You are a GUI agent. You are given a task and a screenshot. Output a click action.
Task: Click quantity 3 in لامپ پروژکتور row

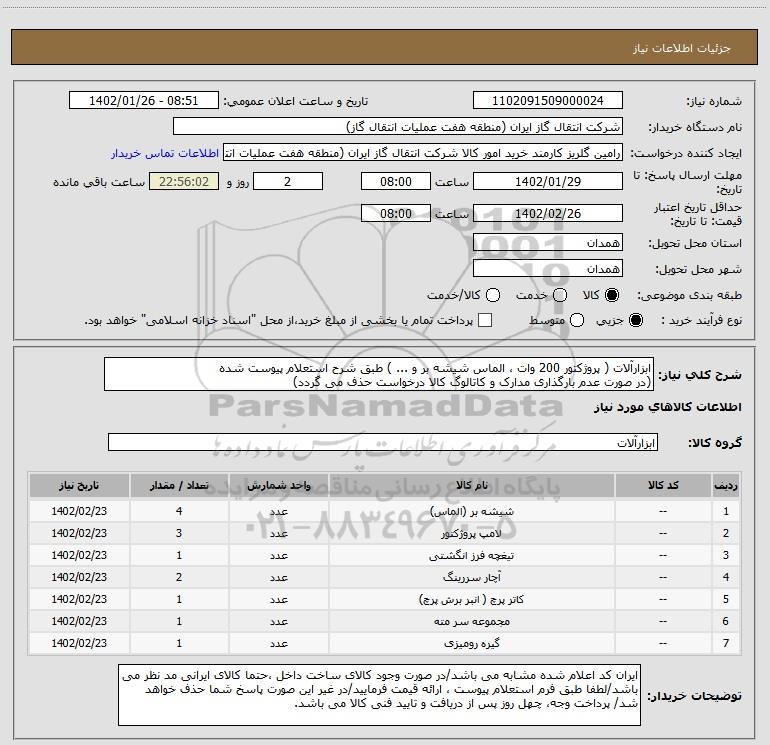click(x=179, y=533)
